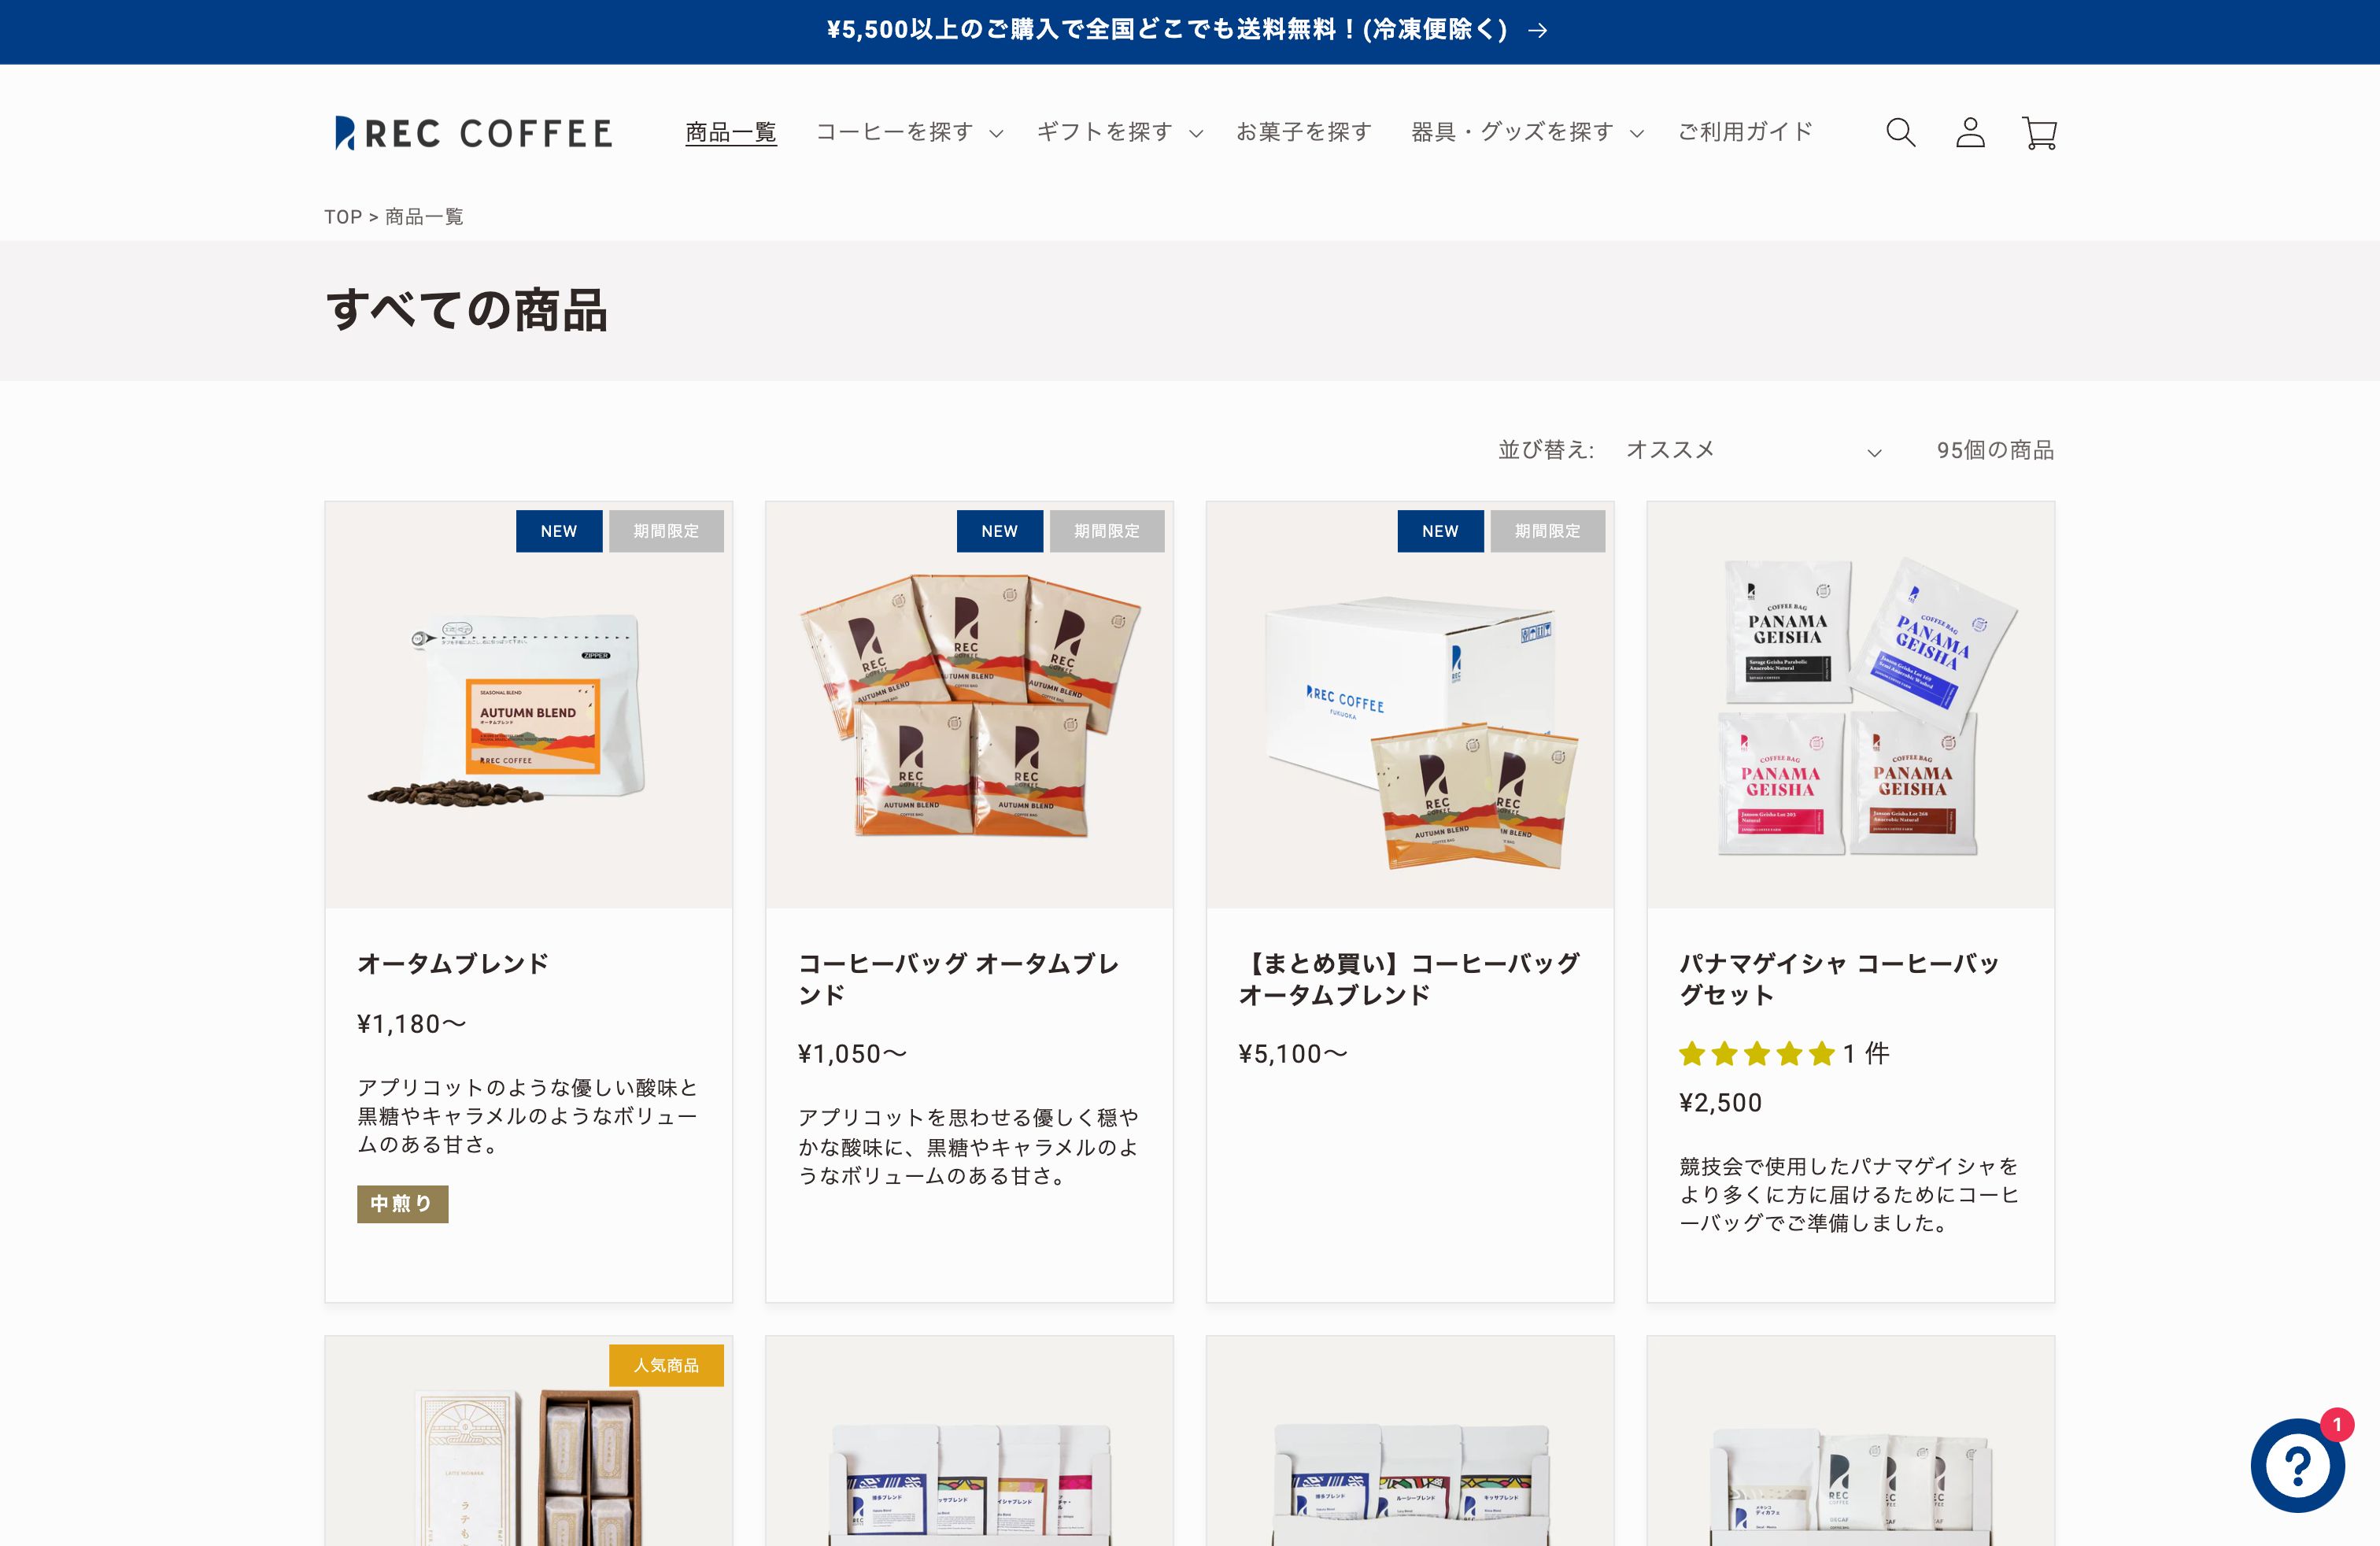Open the ご利用ガイド page
2380x1546 pixels.
(1744, 131)
